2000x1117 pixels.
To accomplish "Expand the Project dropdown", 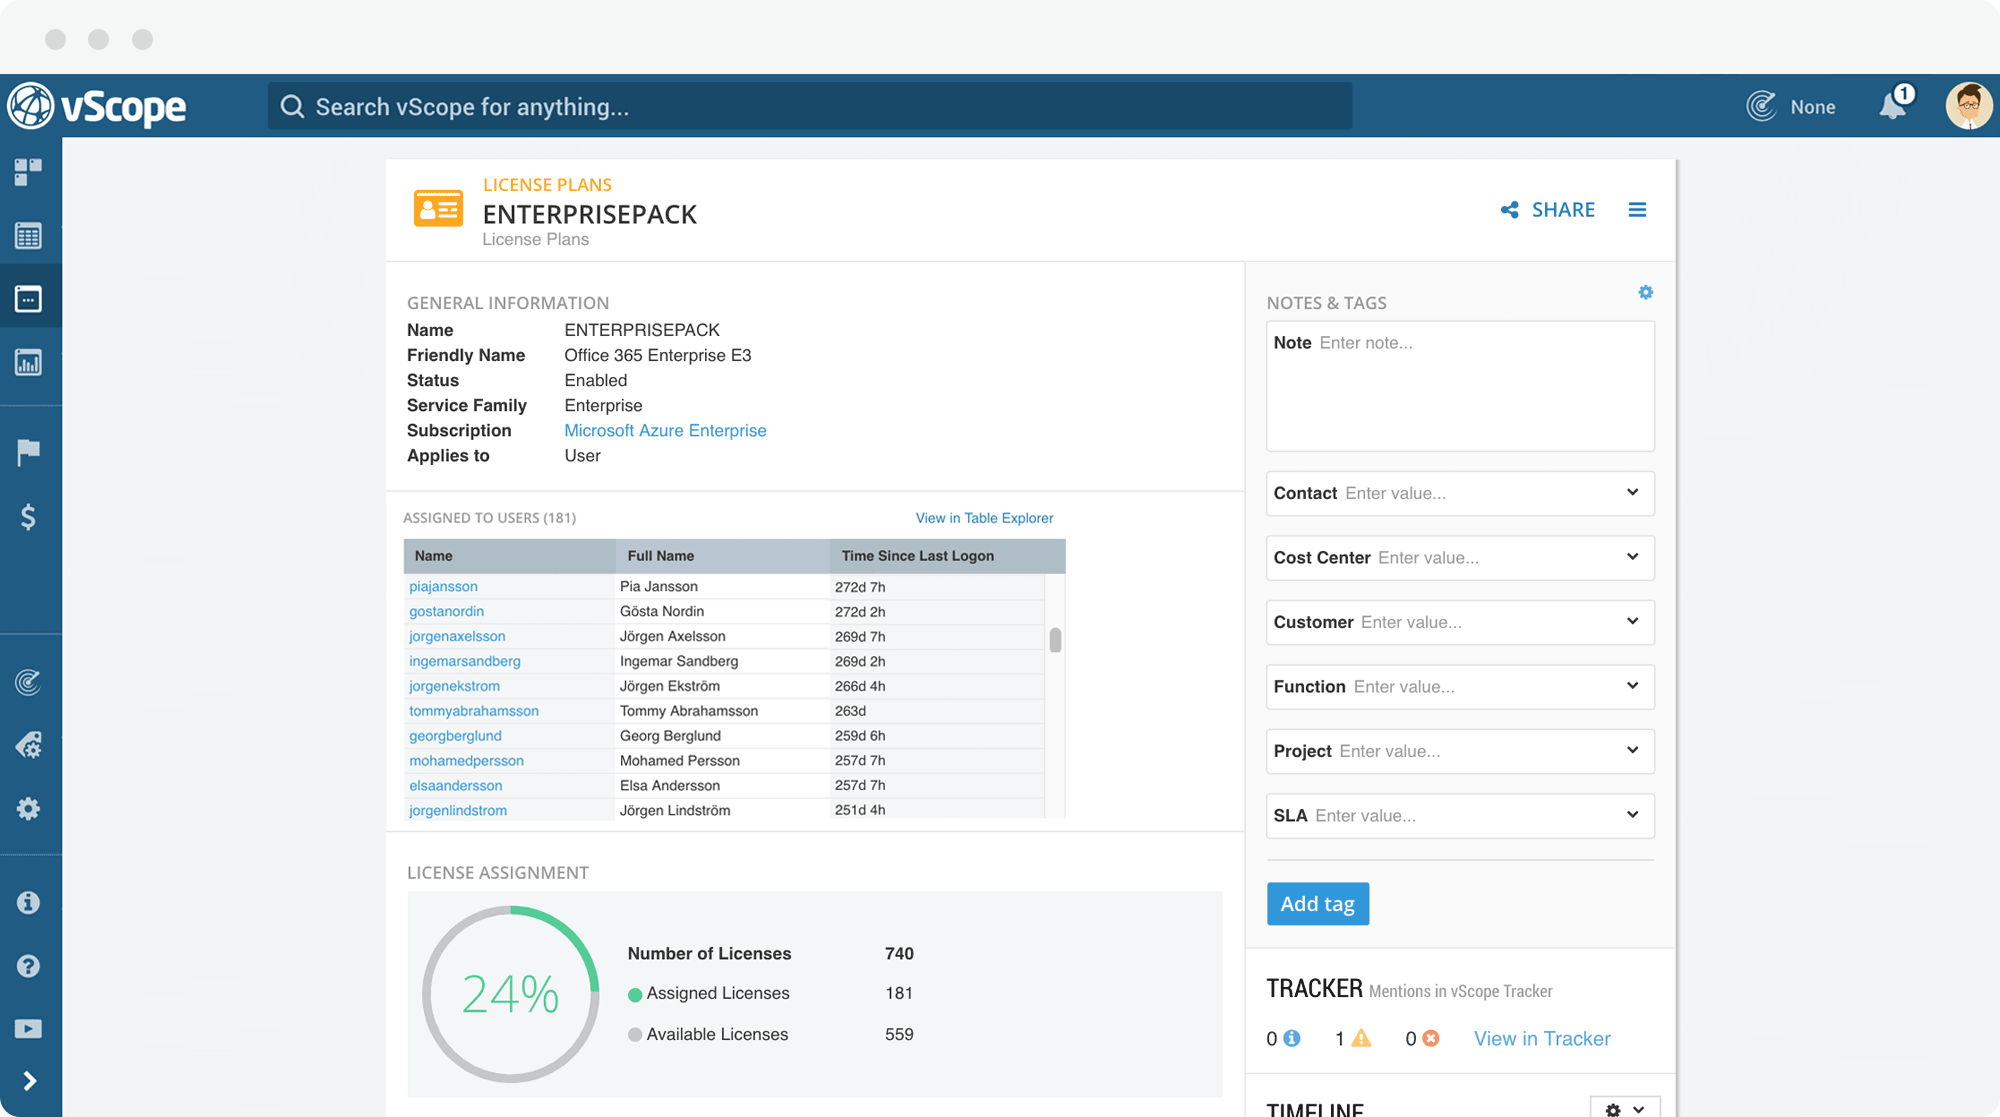I will pyautogui.click(x=1632, y=750).
